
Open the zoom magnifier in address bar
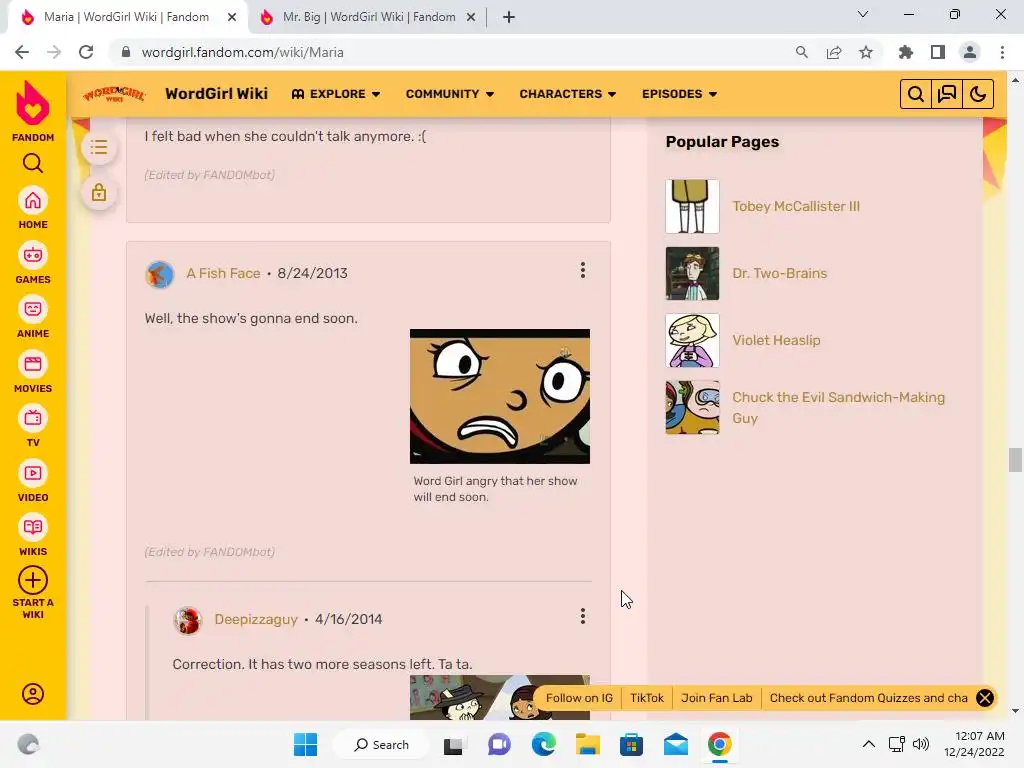pyautogui.click(x=802, y=52)
